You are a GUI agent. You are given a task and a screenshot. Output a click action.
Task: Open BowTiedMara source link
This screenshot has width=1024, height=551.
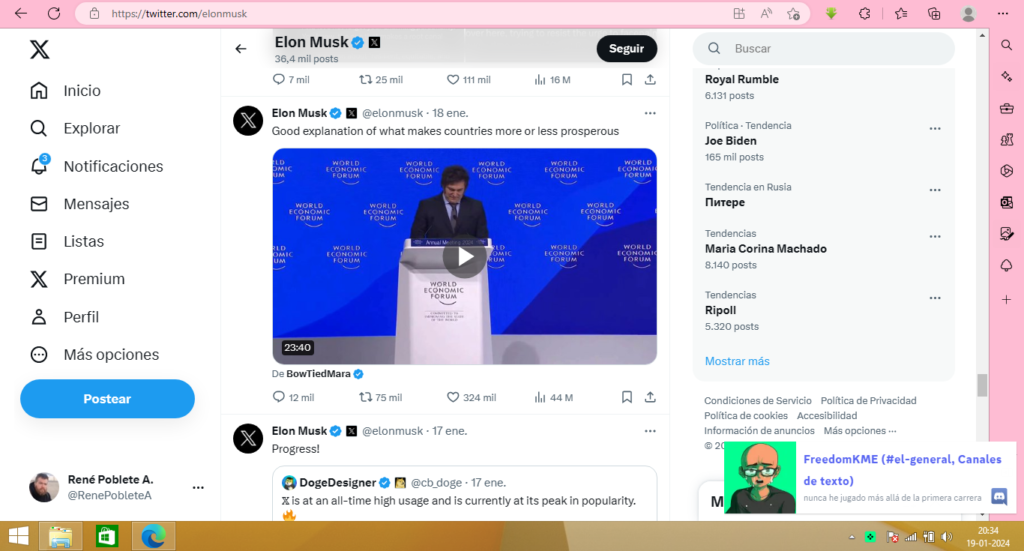(x=318, y=374)
